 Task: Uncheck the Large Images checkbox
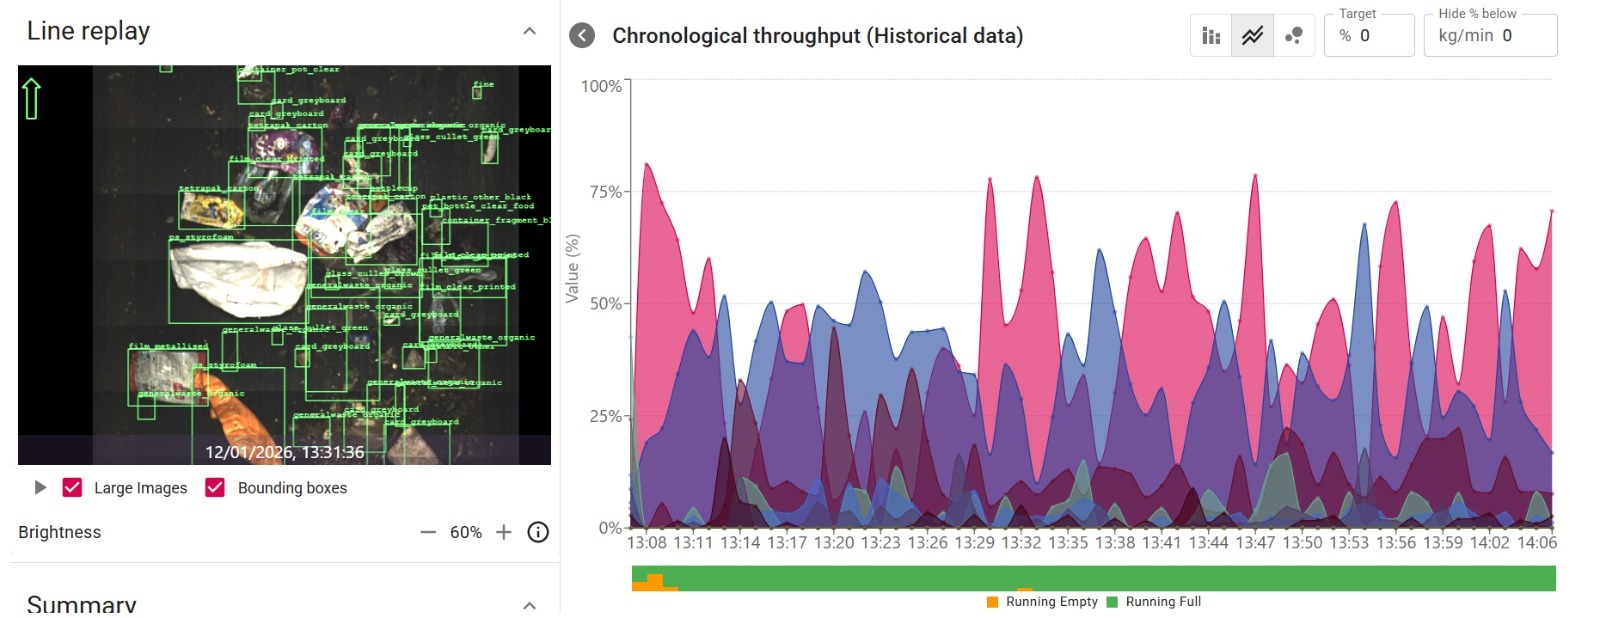pos(72,488)
